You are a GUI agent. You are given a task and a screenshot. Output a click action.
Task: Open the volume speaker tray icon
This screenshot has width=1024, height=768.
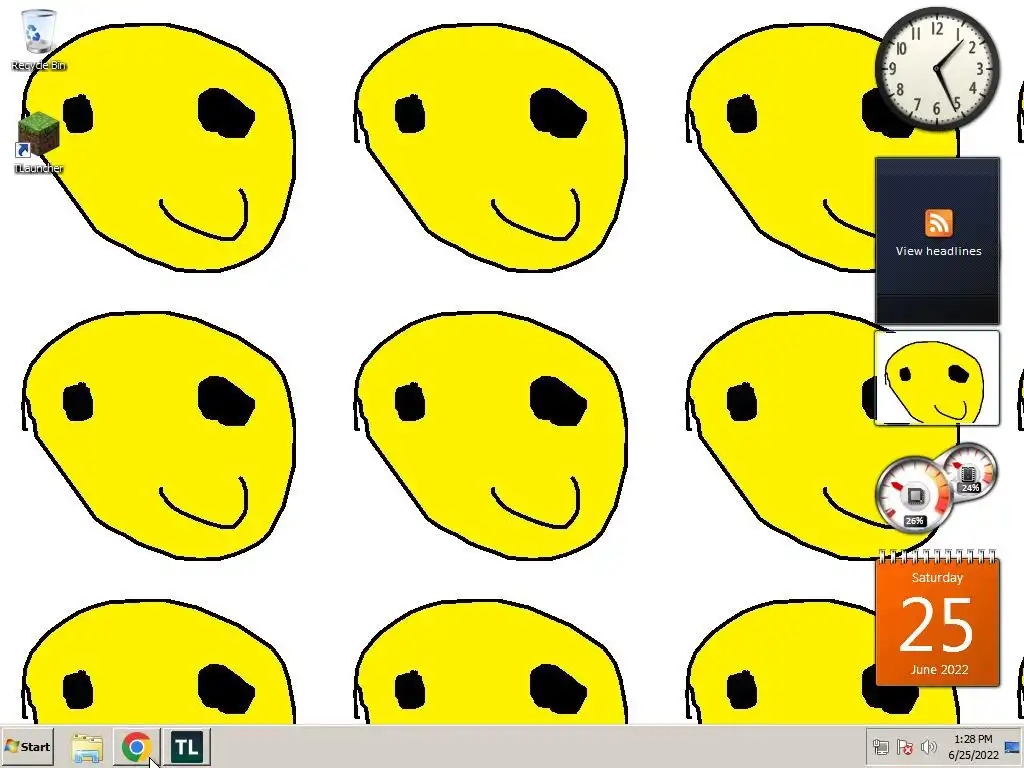(928, 746)
